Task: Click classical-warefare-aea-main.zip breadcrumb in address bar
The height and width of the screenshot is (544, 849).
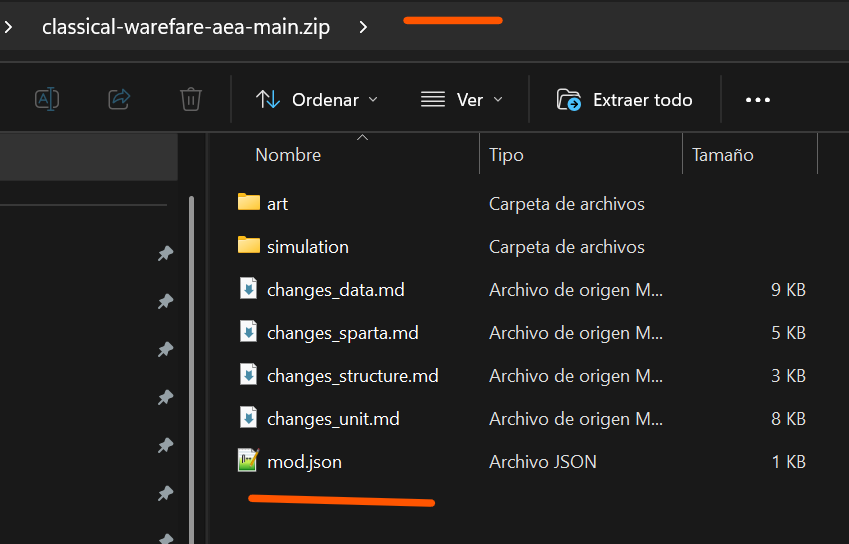Action: 186,27
